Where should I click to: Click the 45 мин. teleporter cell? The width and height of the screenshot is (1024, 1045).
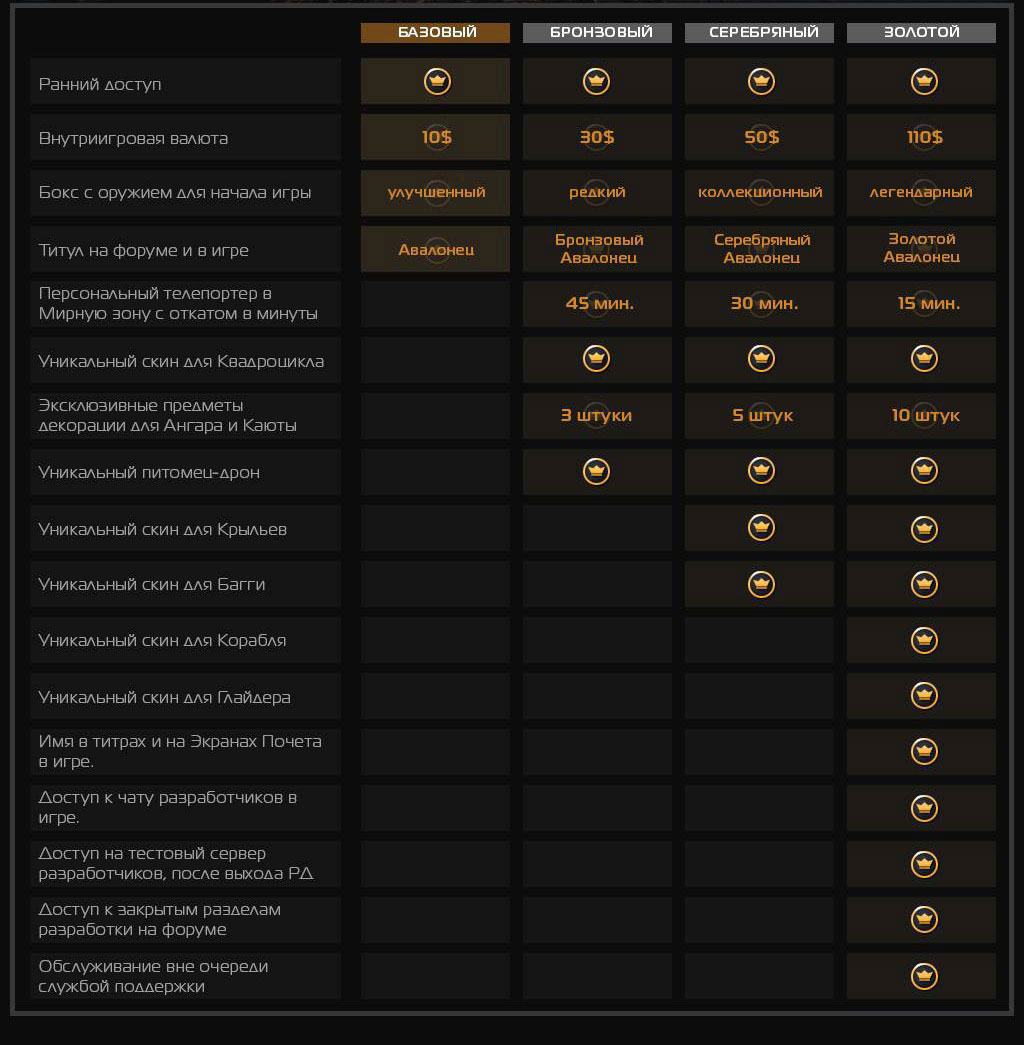pyautogui.click(x=599, y=303)
